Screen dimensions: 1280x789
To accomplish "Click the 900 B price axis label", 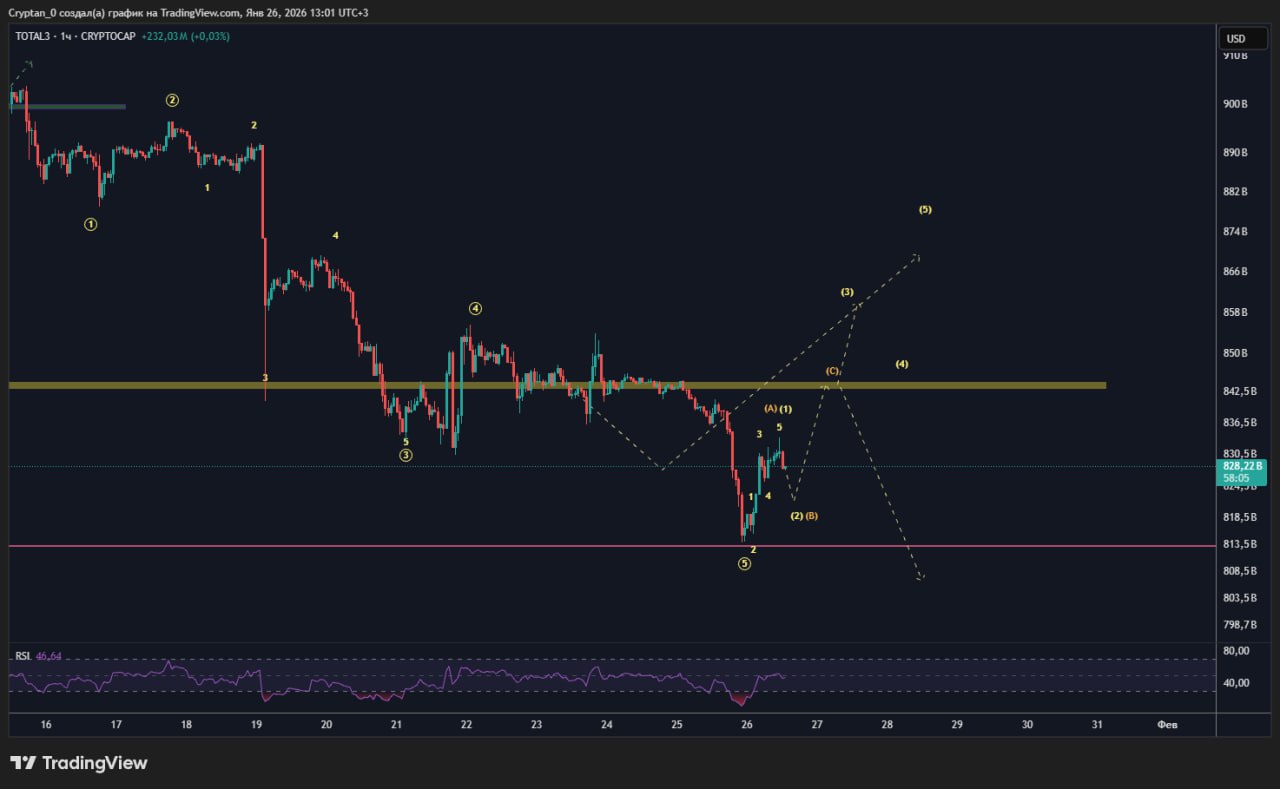I will [x=1235, y=104].
